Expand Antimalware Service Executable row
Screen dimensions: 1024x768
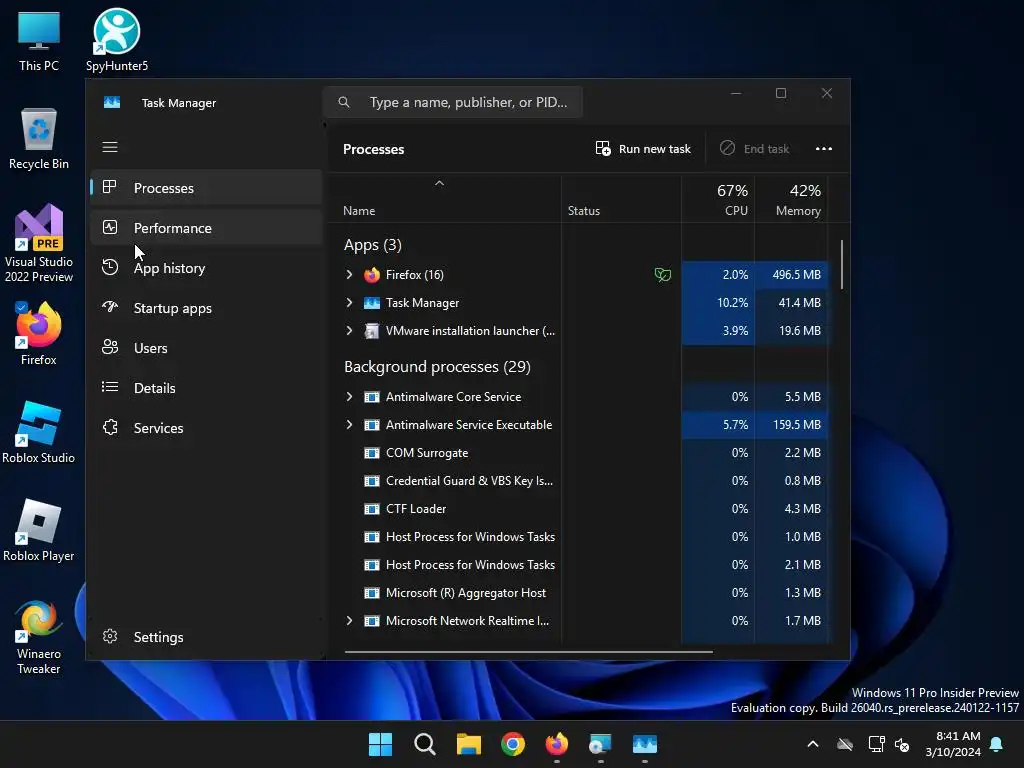point(349,424)
